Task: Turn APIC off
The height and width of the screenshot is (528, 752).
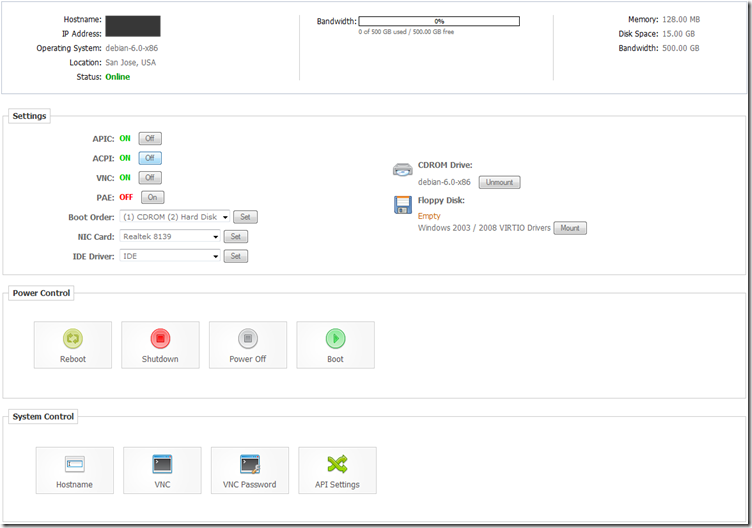Action: (150, 139)
